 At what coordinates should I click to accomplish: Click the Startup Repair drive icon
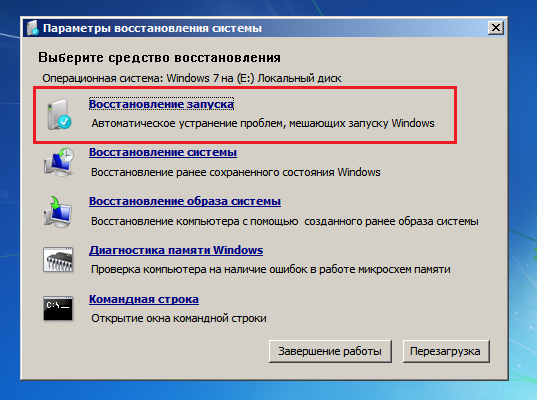[59, 114]
